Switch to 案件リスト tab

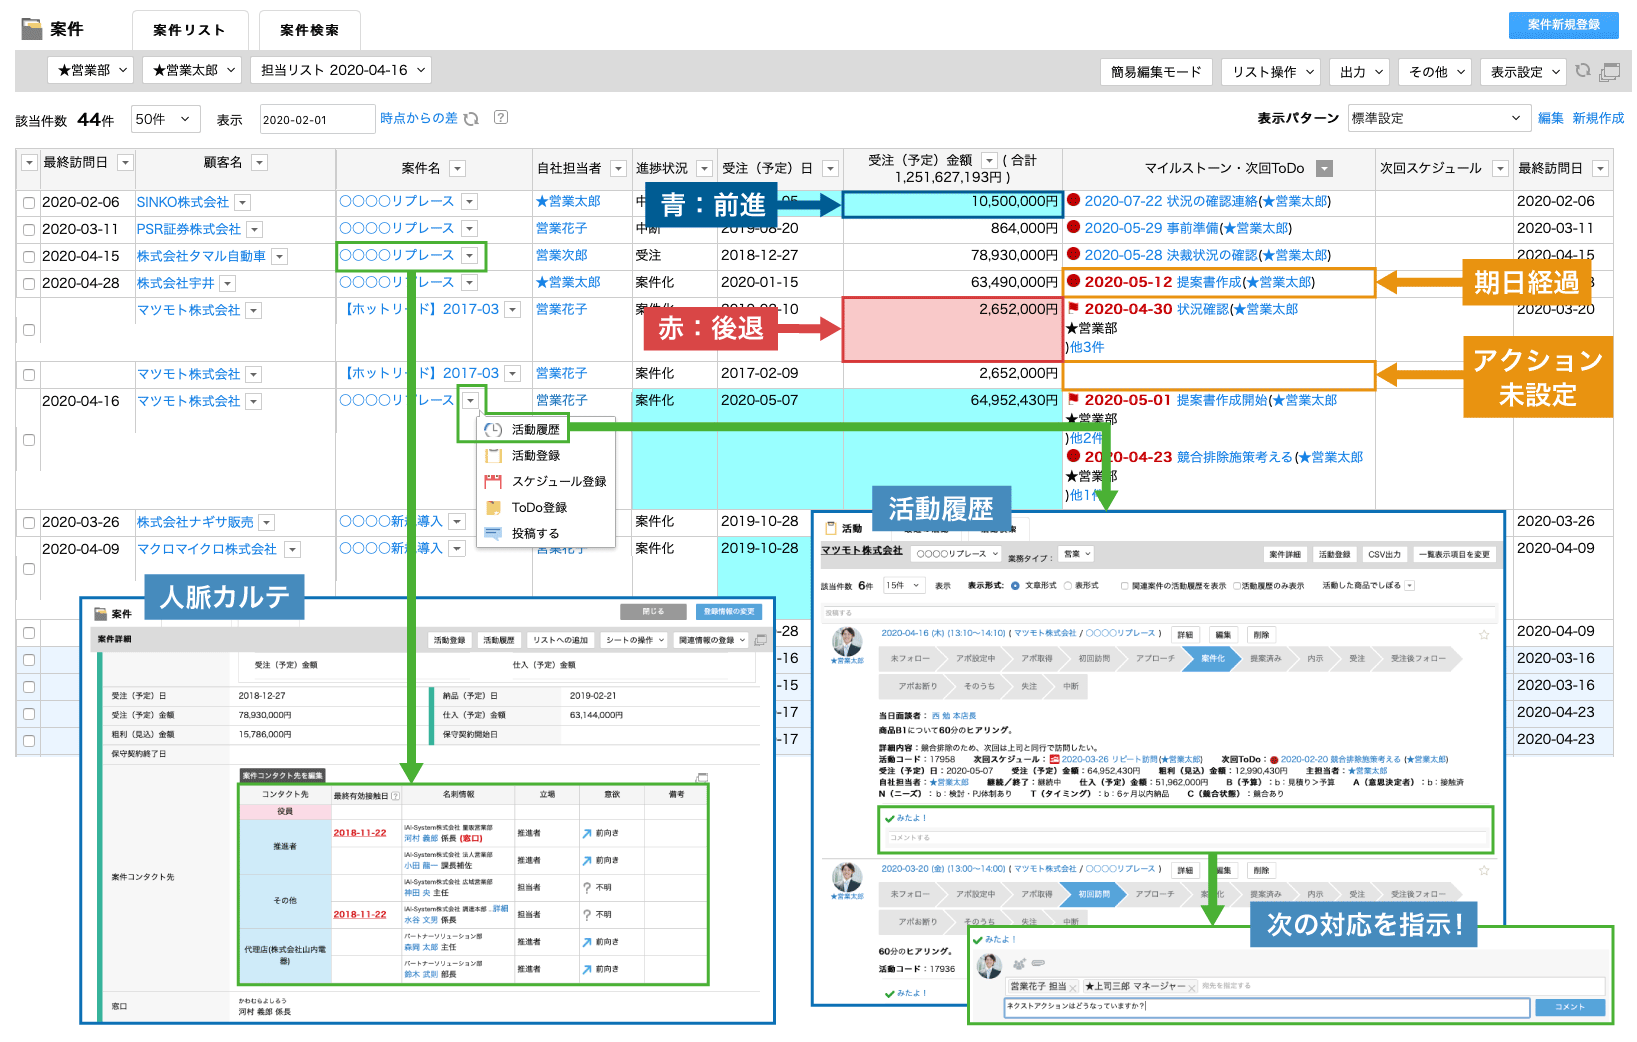click(x=189, y=30)
